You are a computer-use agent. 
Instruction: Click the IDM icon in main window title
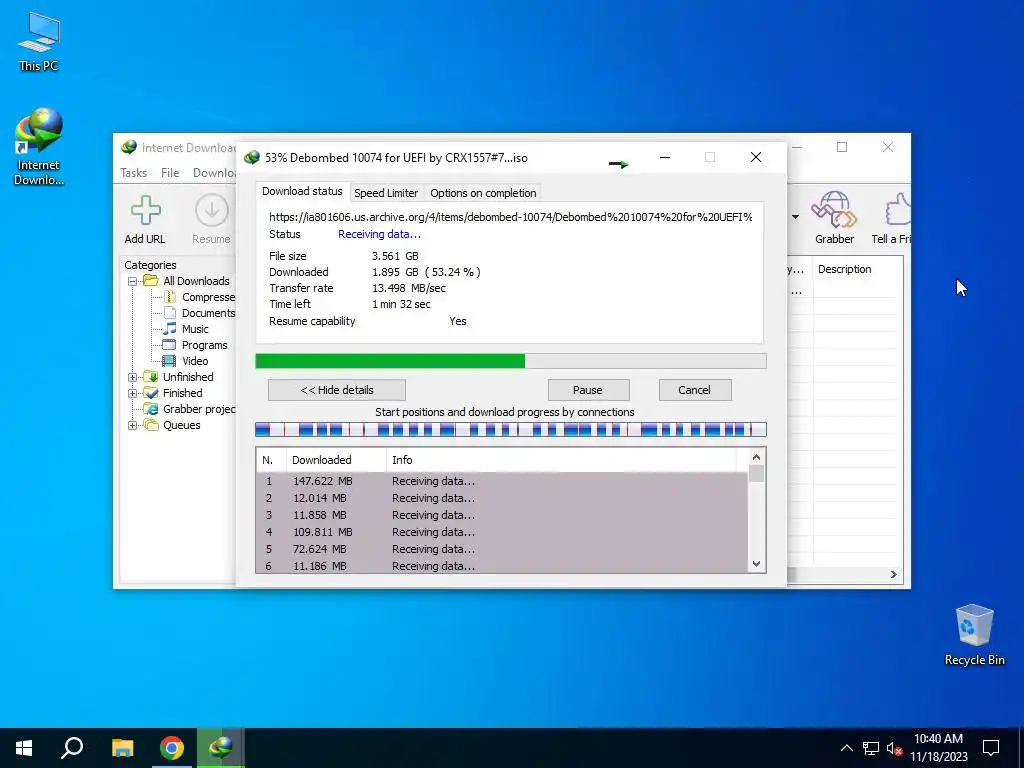tap(129, 147)
